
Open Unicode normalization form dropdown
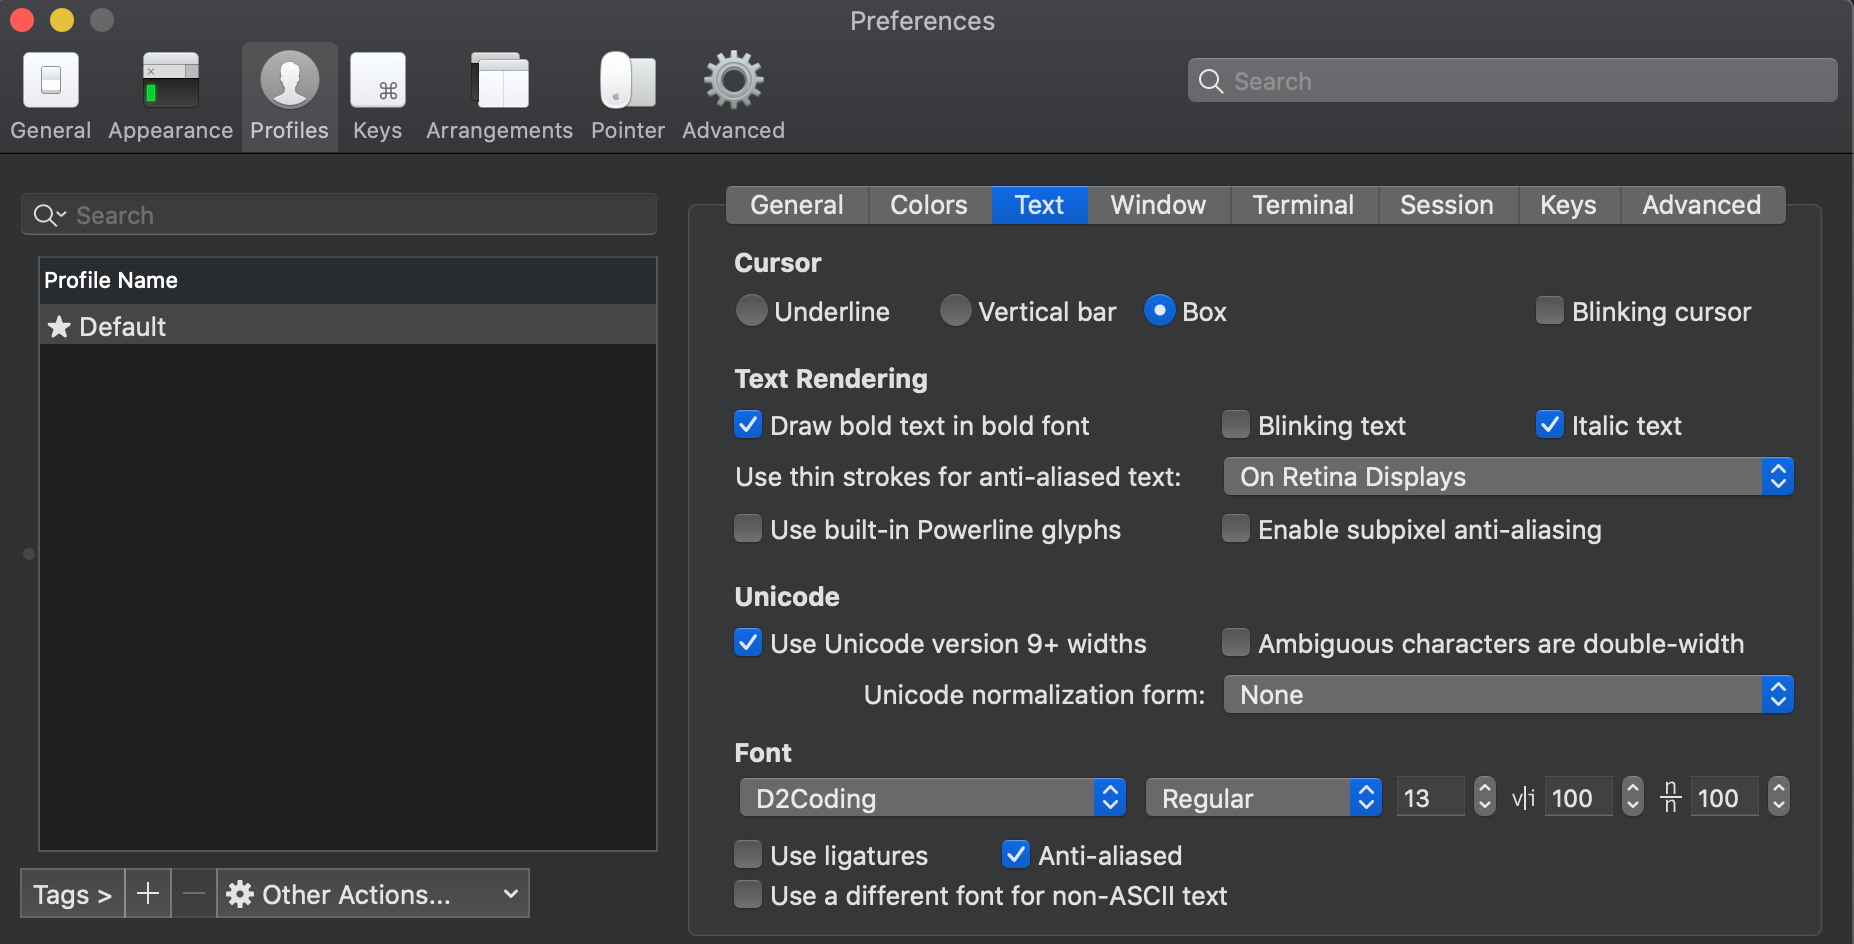(1508, 695)
